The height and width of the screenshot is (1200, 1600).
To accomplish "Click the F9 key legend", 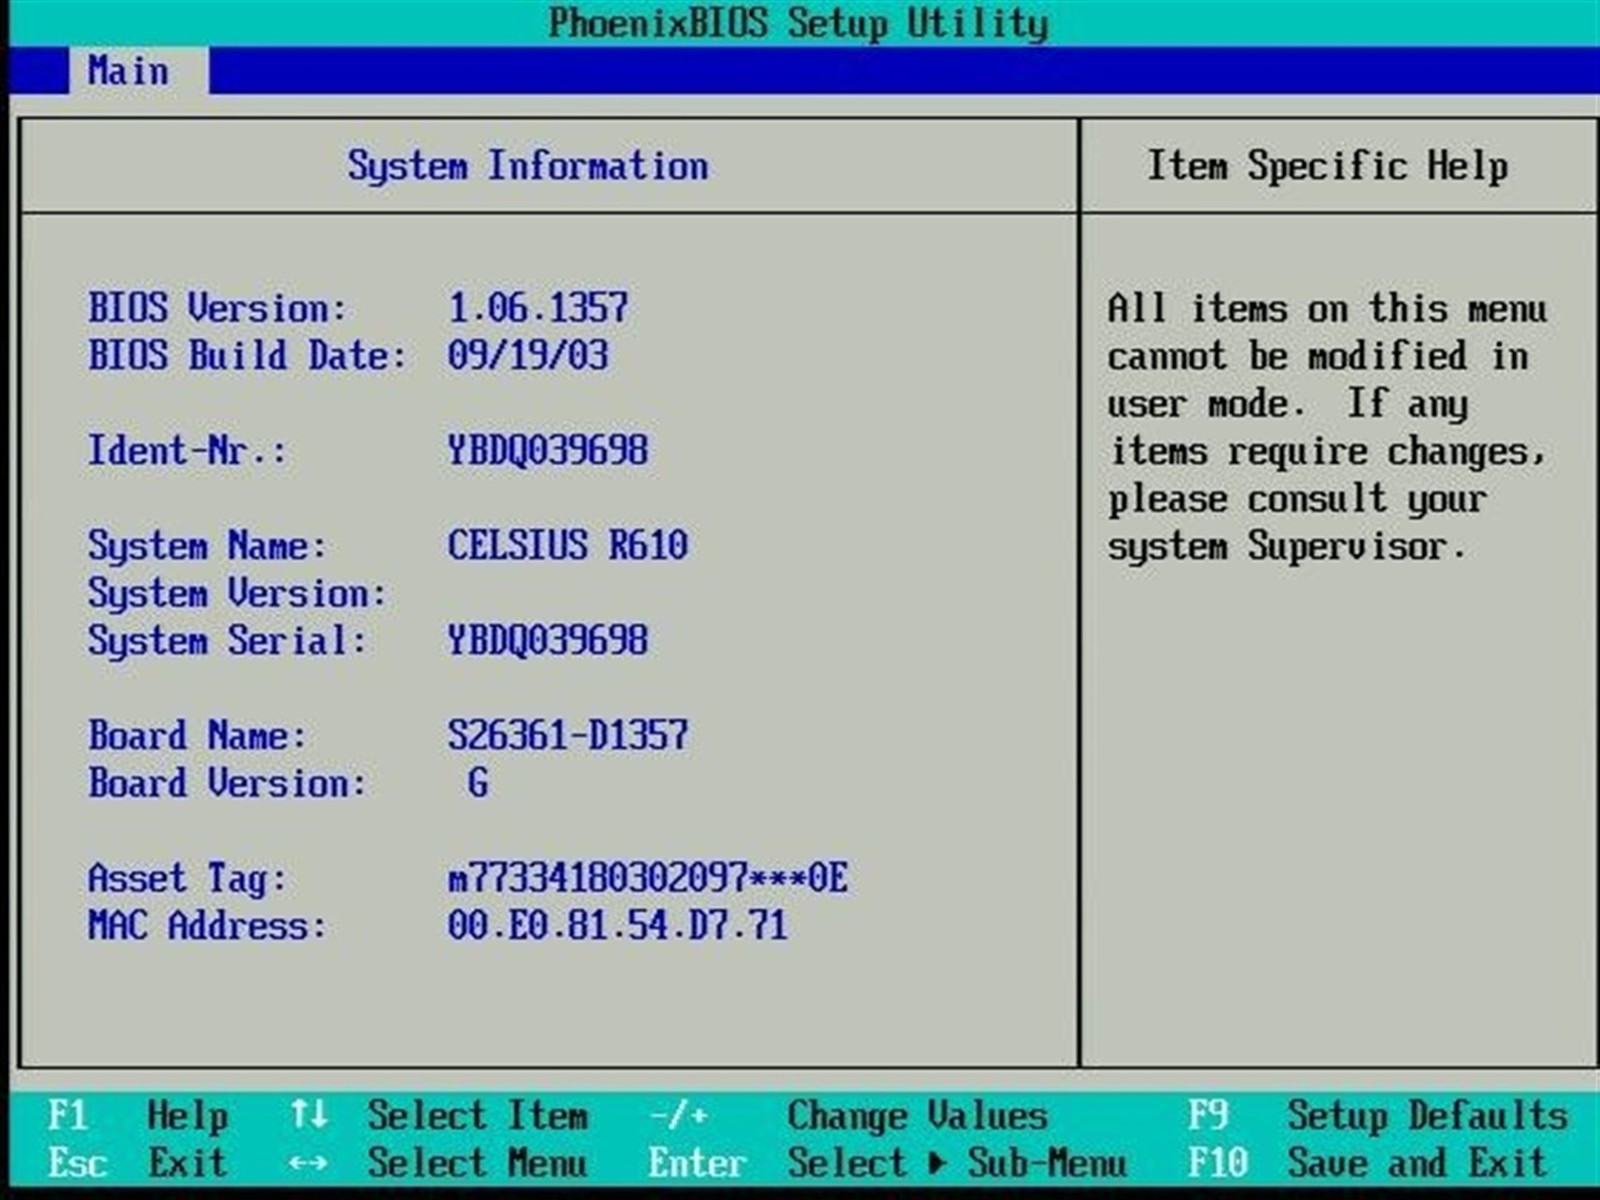I will tap(1208, 1115).
